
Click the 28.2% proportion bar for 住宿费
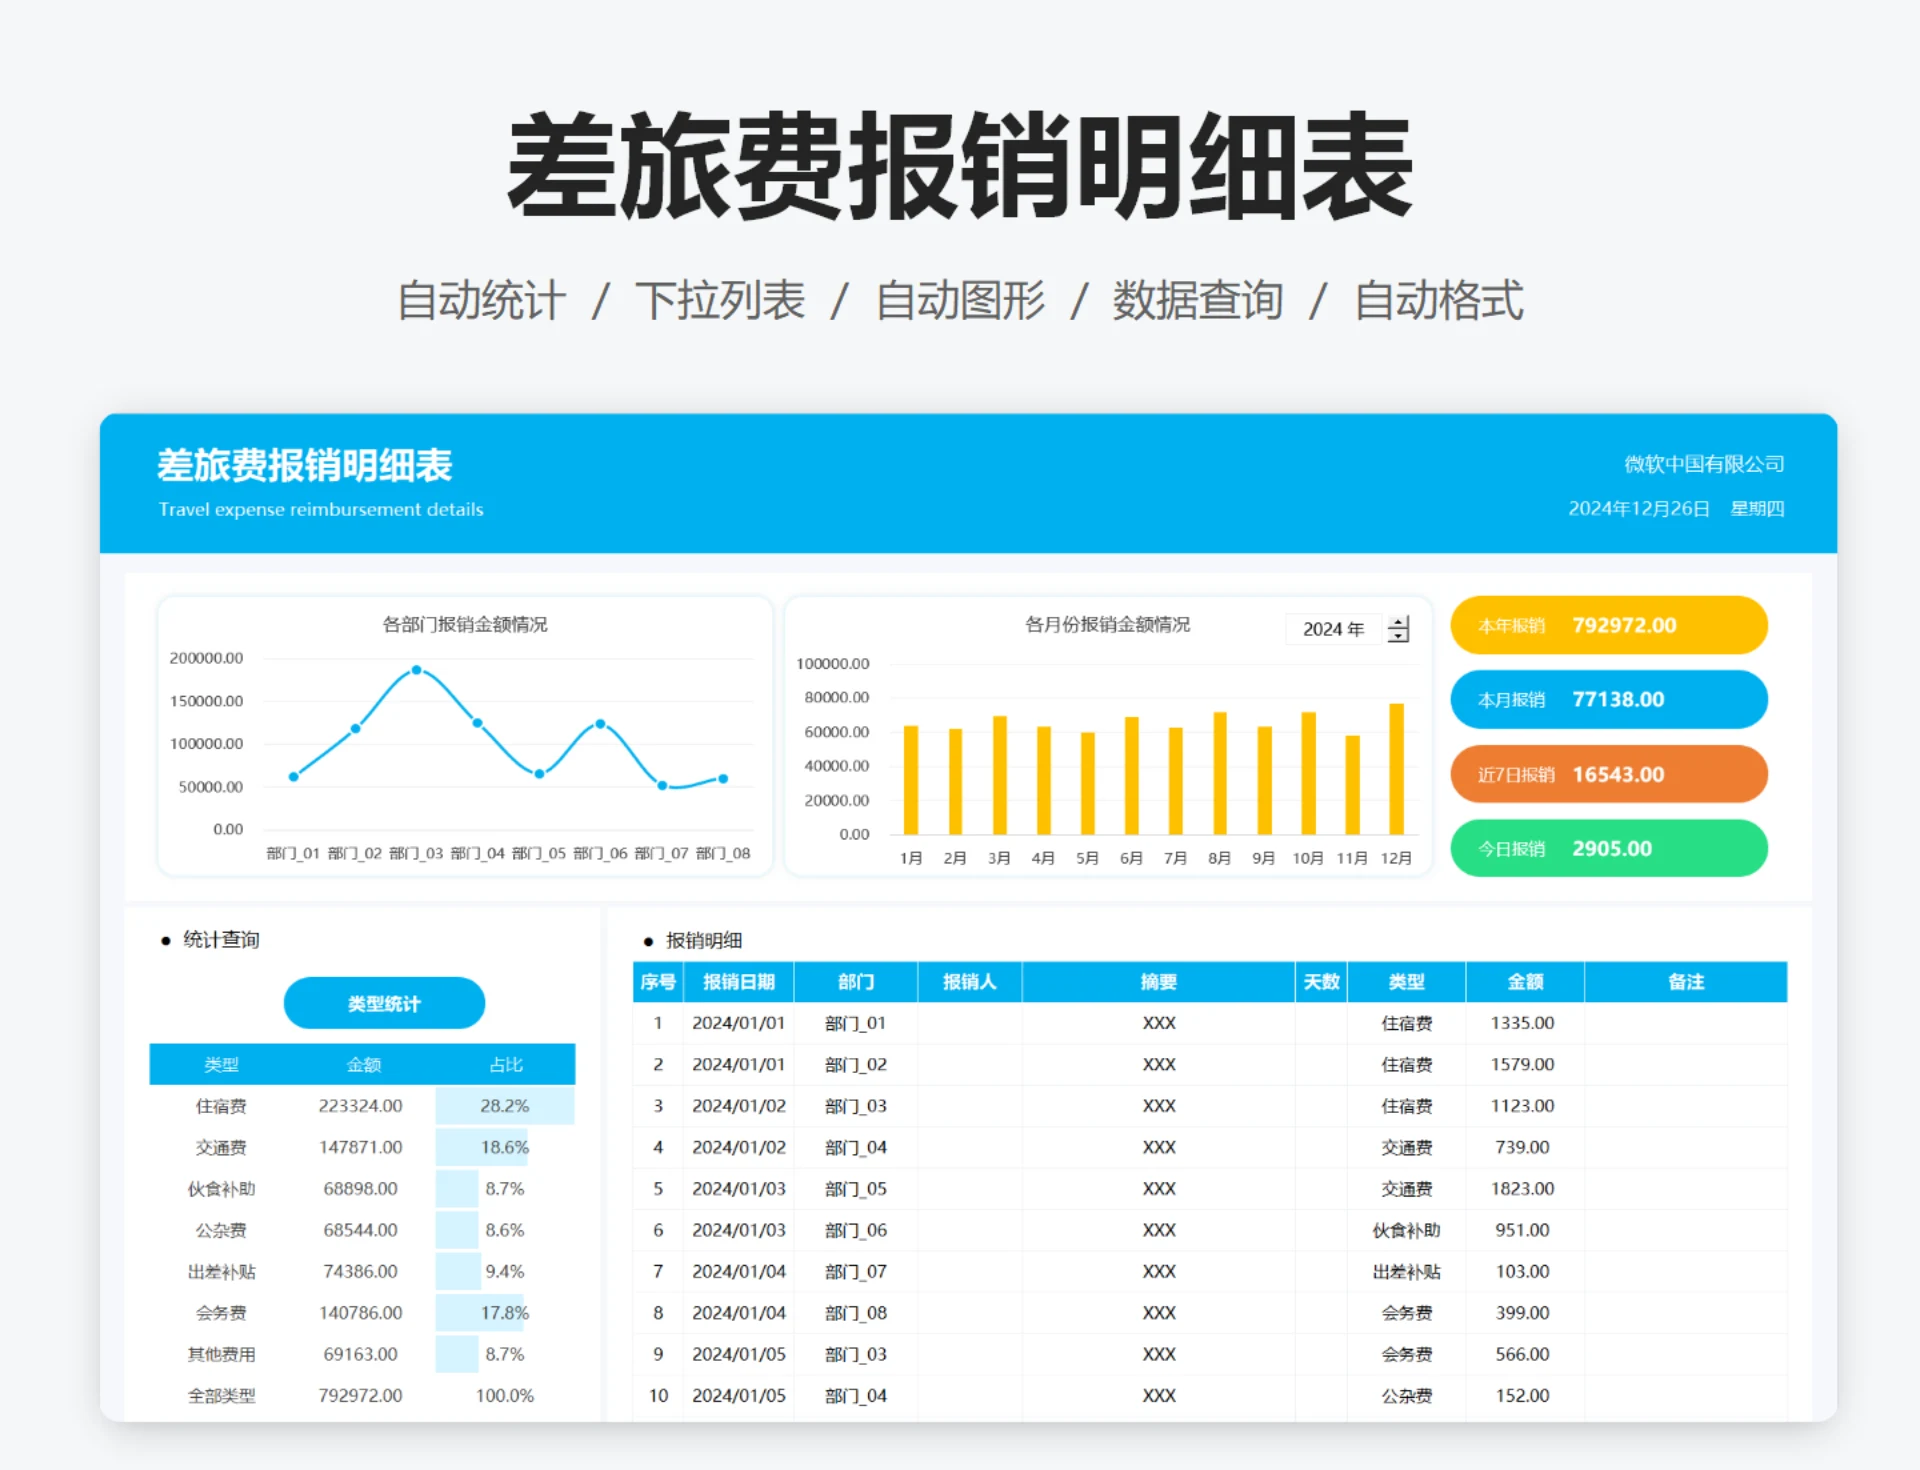505,1106
